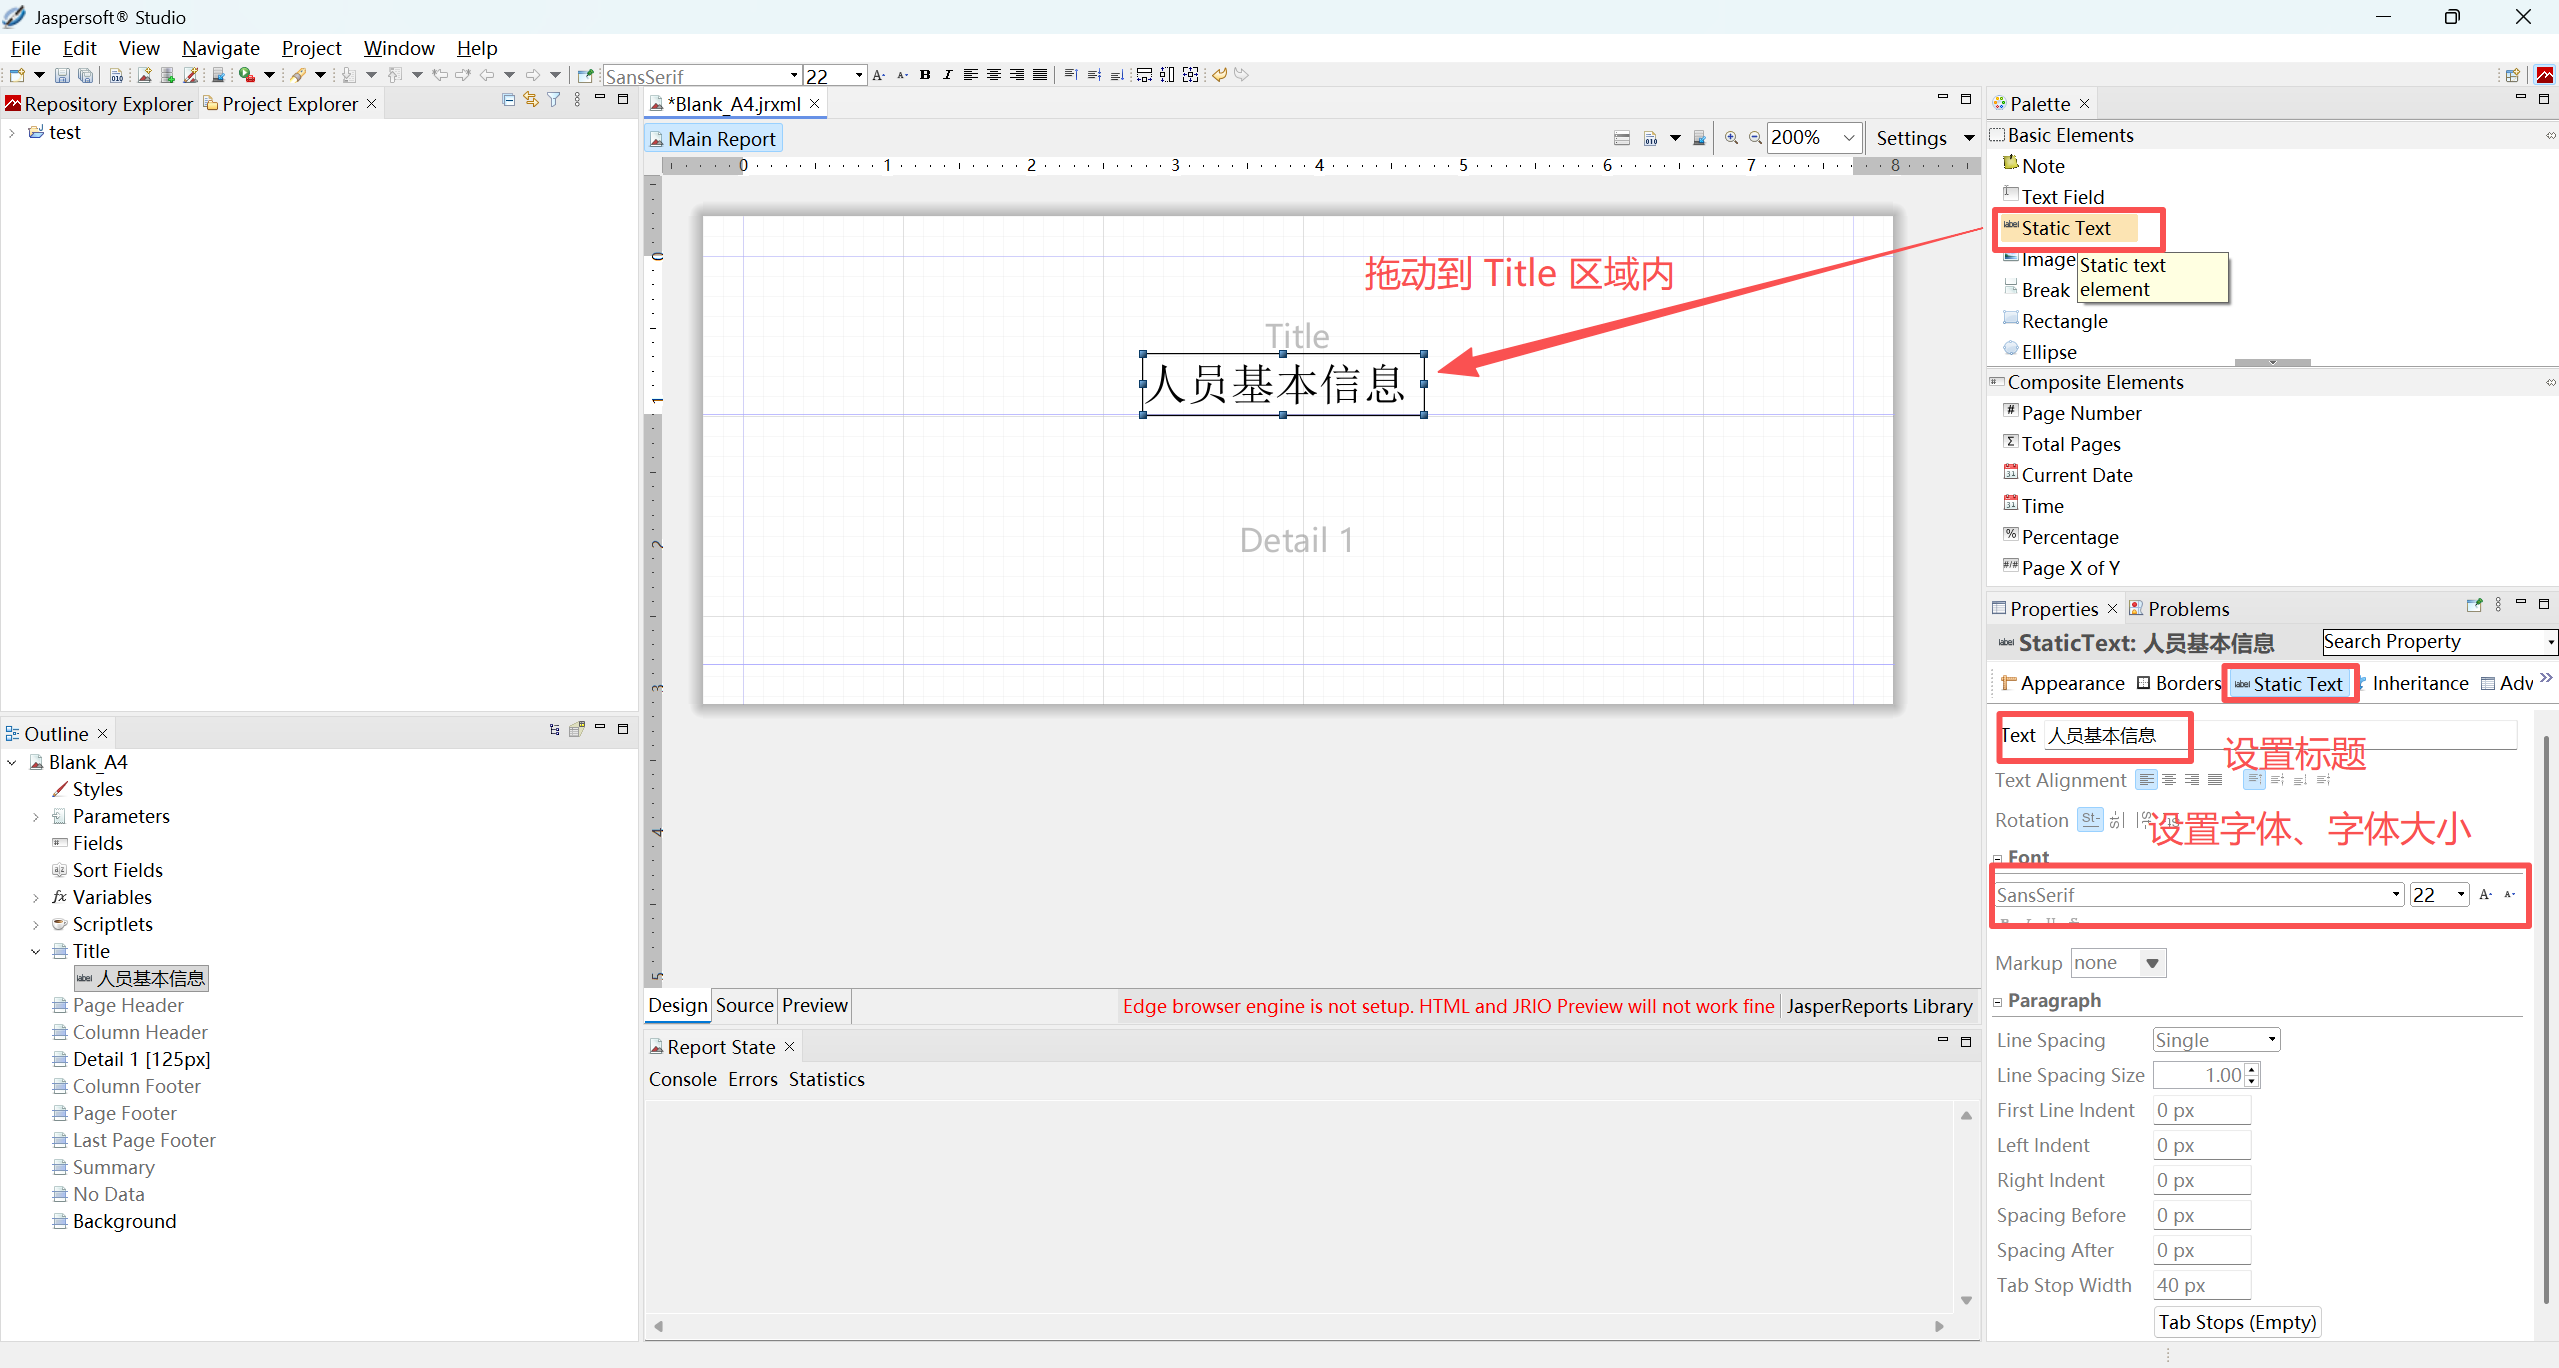The image size is (2559, 1368).
Task: Click the Tab Stops (Empty) button
Action: point(2236,1322)
